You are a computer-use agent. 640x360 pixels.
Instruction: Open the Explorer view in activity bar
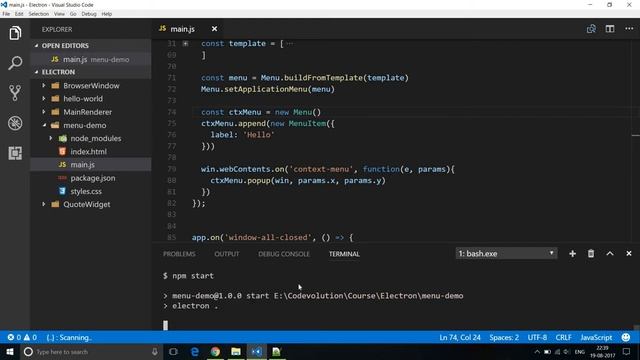pos(15,33)
